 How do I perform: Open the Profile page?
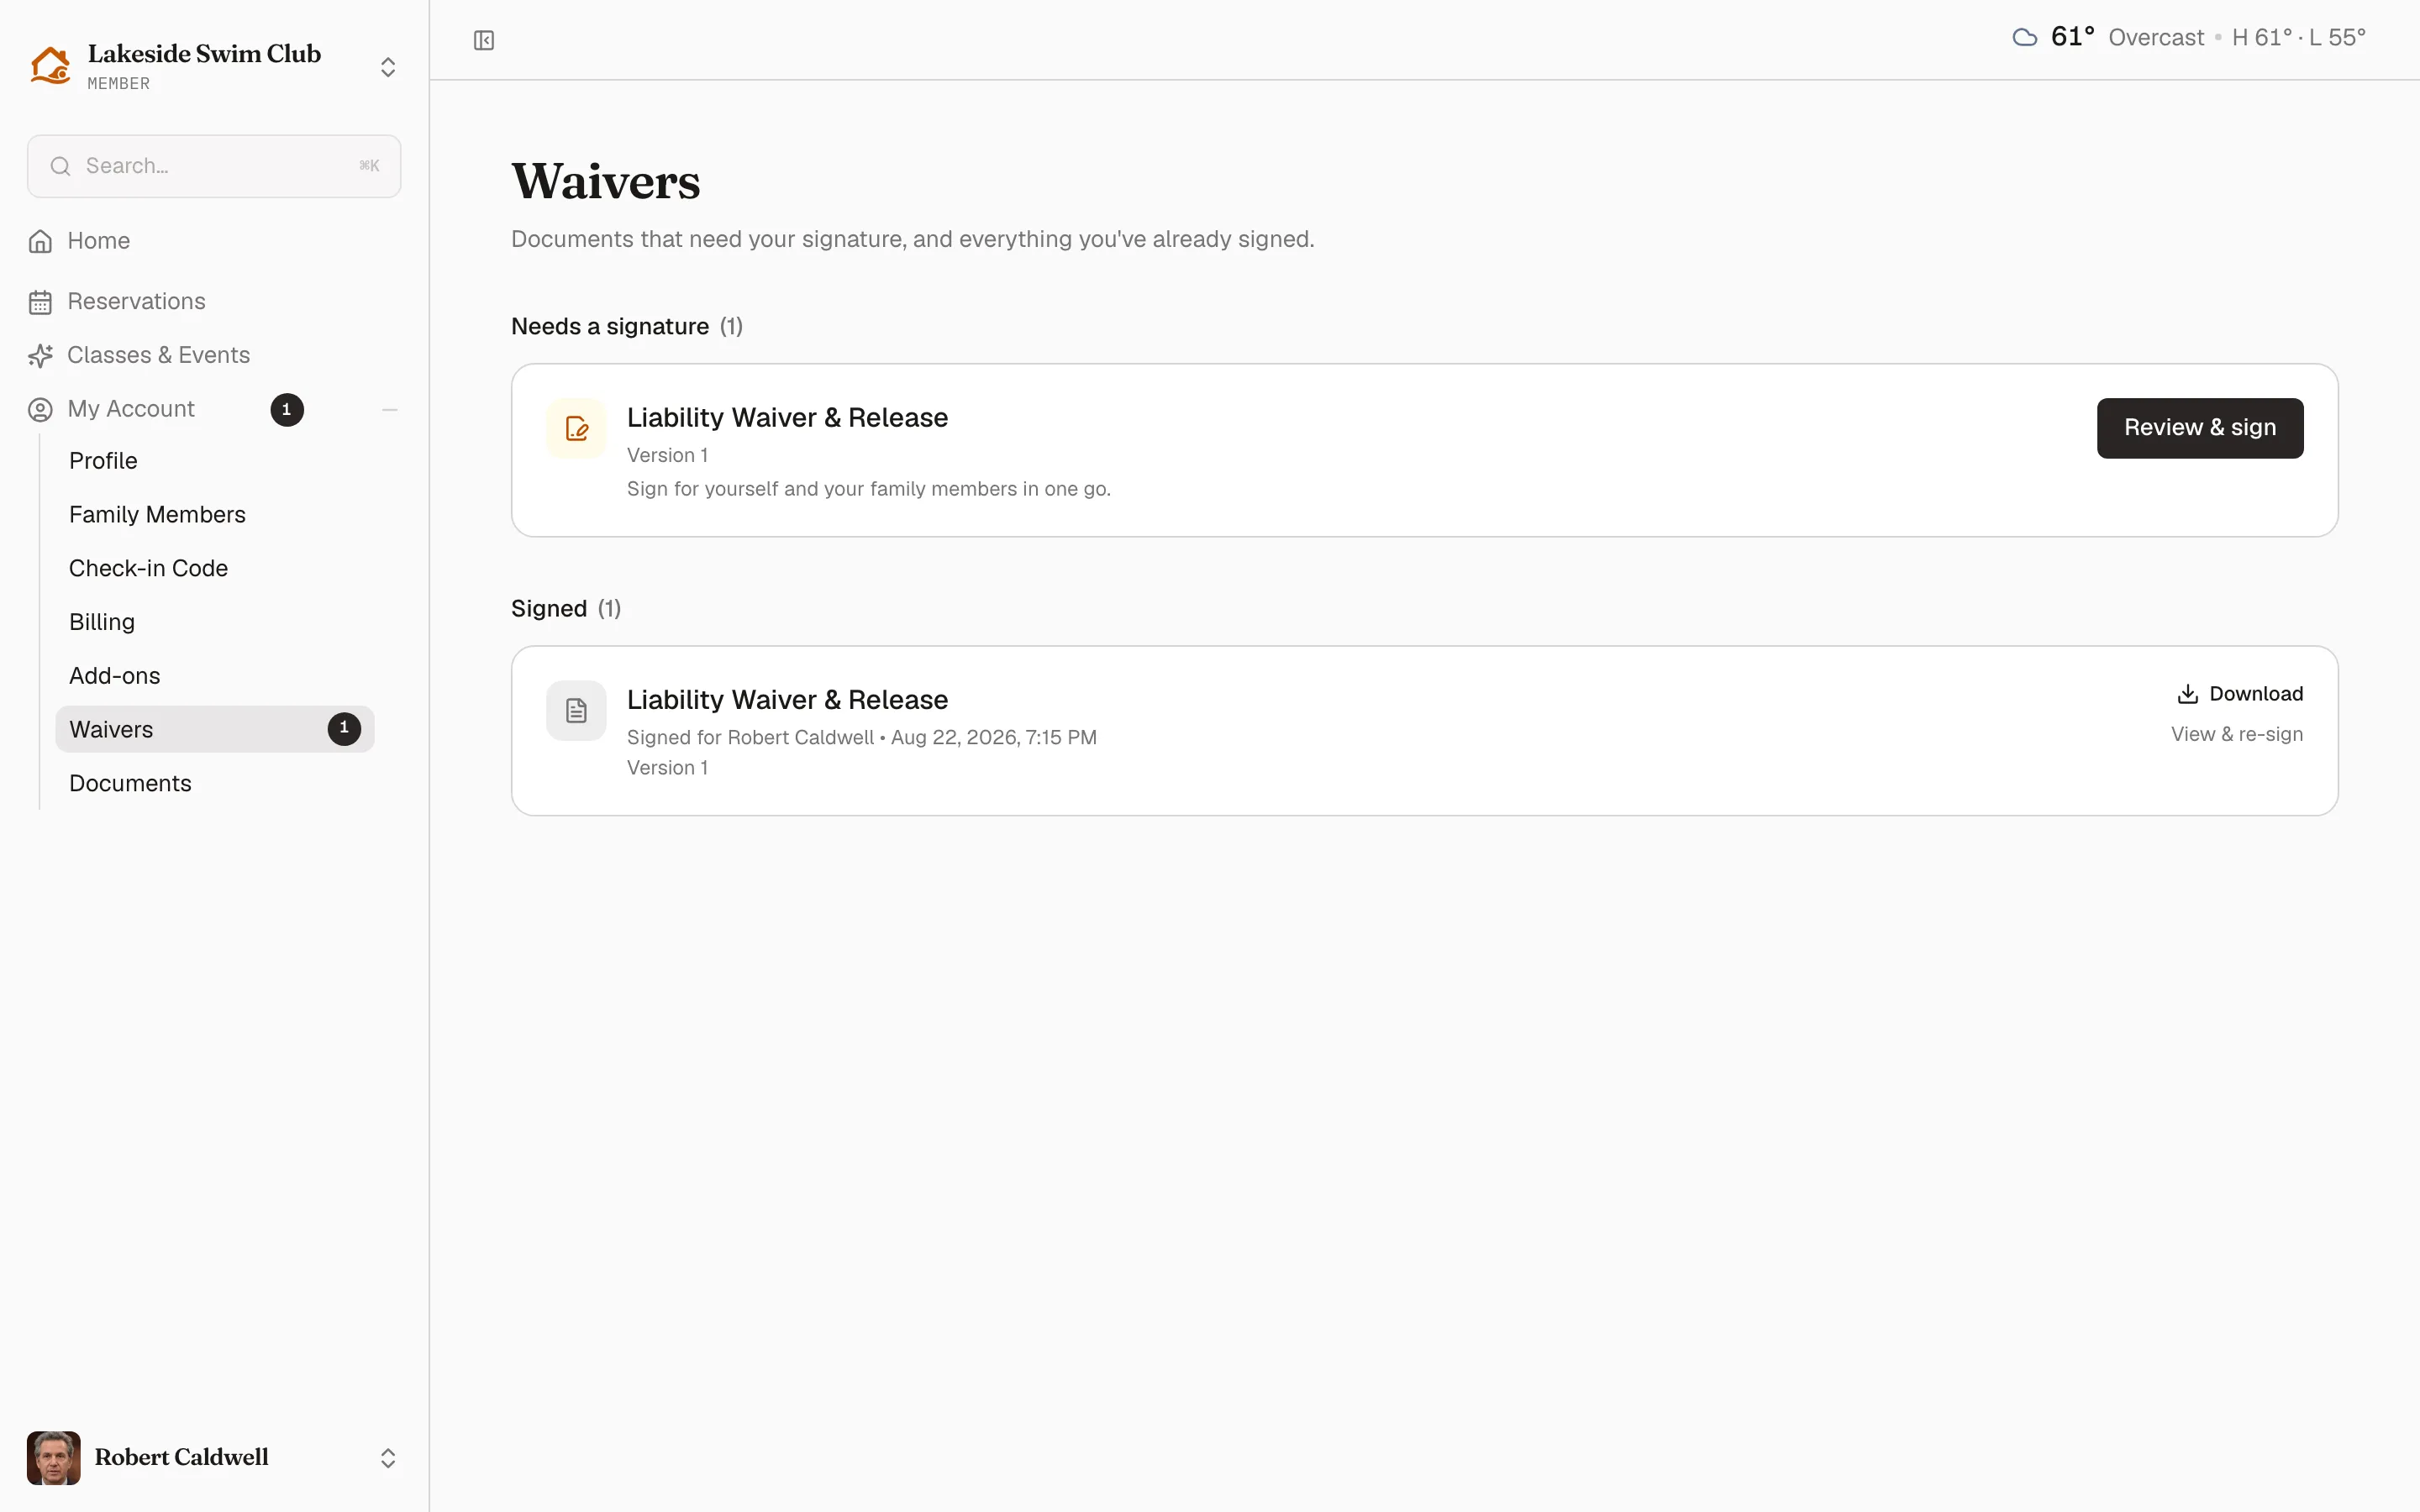(215, 461)
